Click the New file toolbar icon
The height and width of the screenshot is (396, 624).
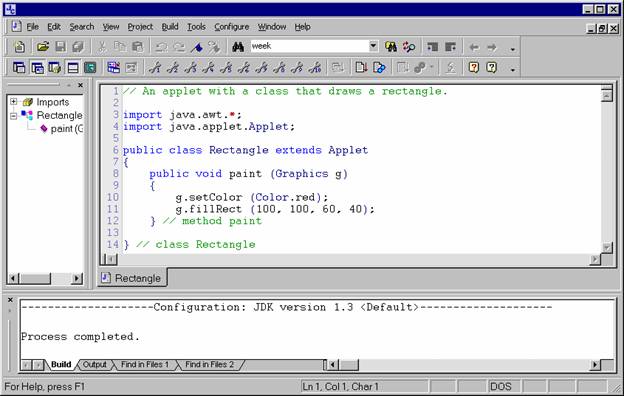coord(19,47)
